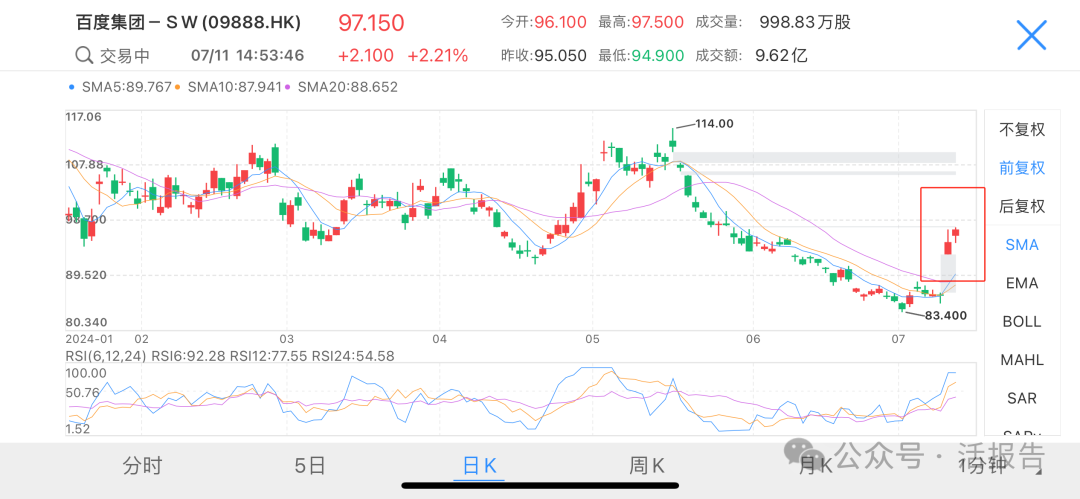Turn on the BOLL indicator
Screen dimensions: 1080x499
(x=1021, y=321)
